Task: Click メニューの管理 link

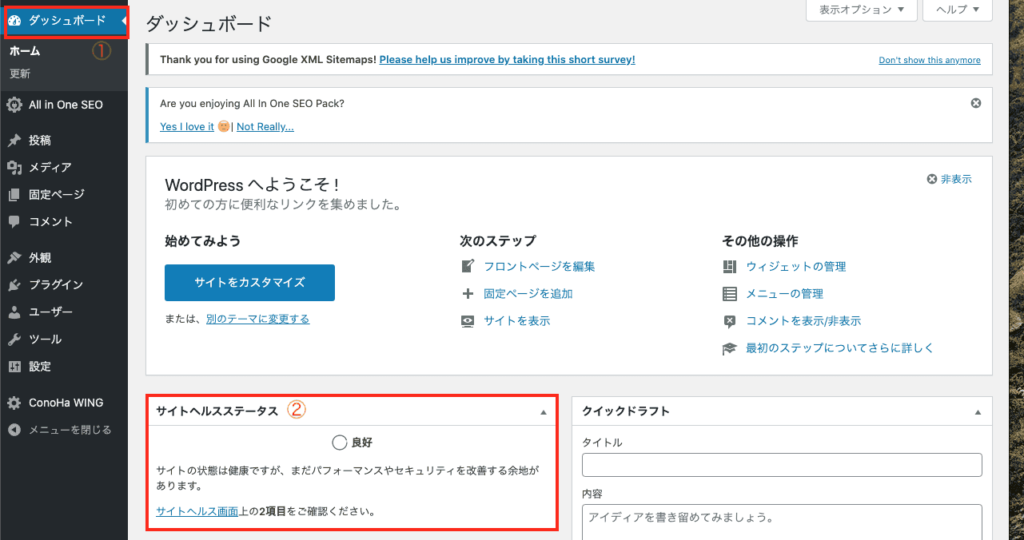Action: pyautogui.click(x=785, y=294)
